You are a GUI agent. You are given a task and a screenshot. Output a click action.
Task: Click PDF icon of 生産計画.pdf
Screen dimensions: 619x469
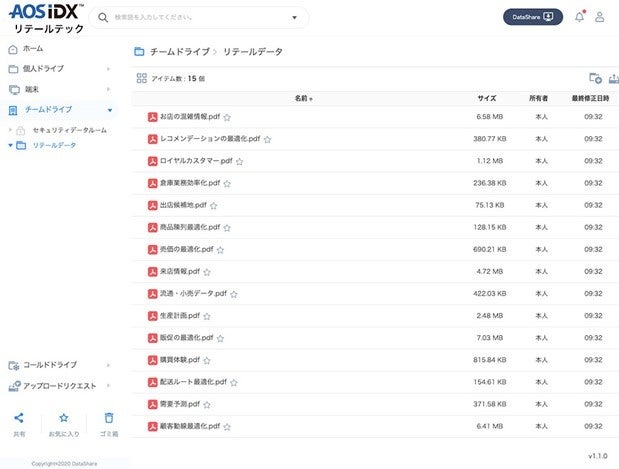point(152,316)
